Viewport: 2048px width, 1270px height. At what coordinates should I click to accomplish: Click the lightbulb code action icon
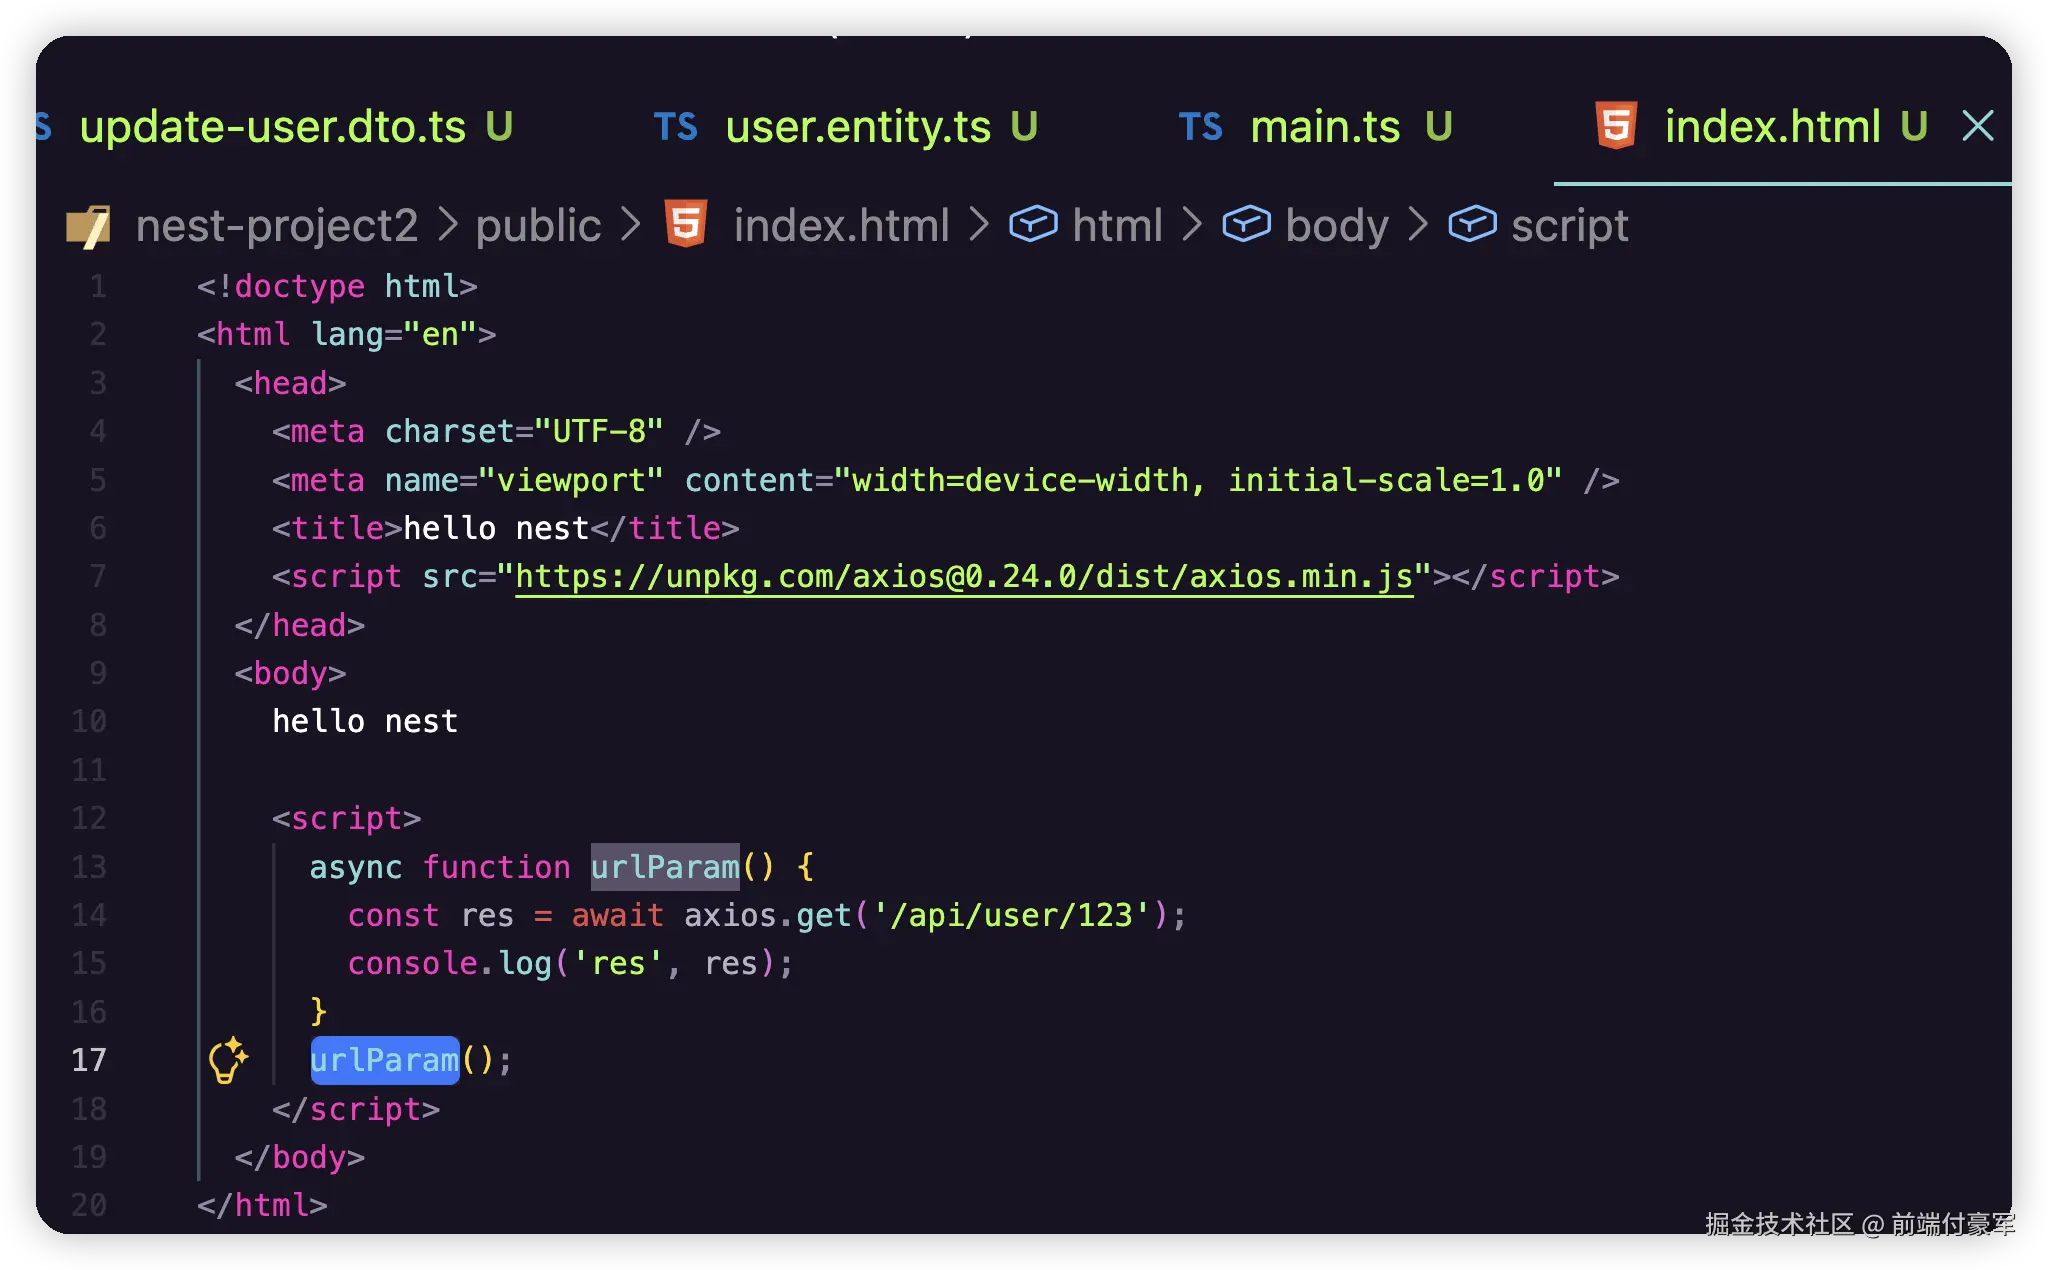point(228,1060)
